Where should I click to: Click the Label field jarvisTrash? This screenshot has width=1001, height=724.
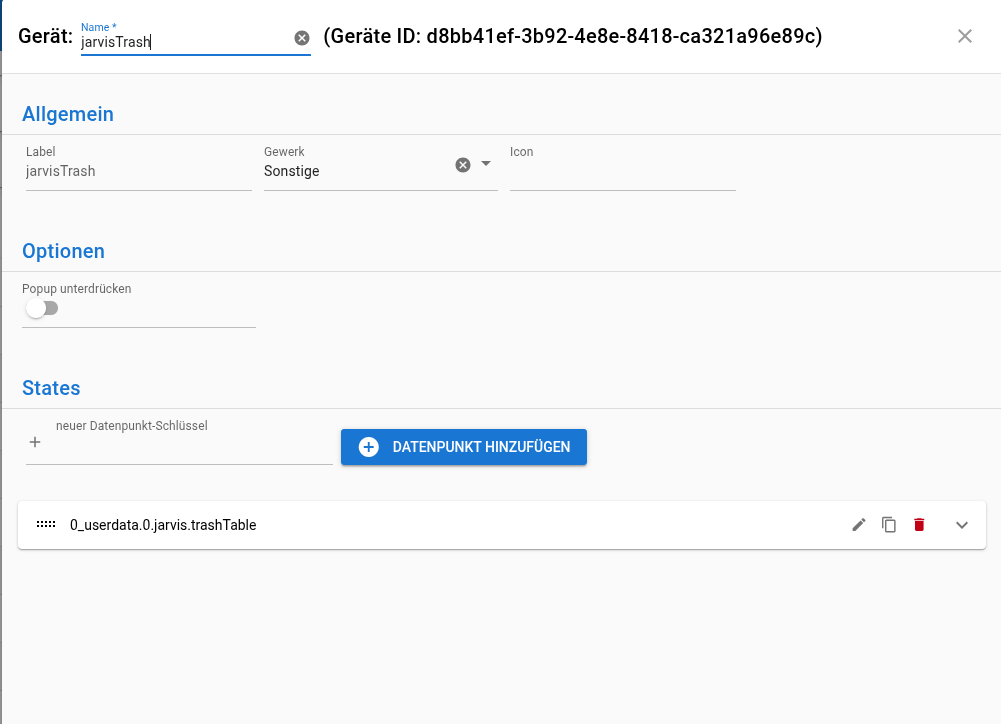(x=138, y=171)
